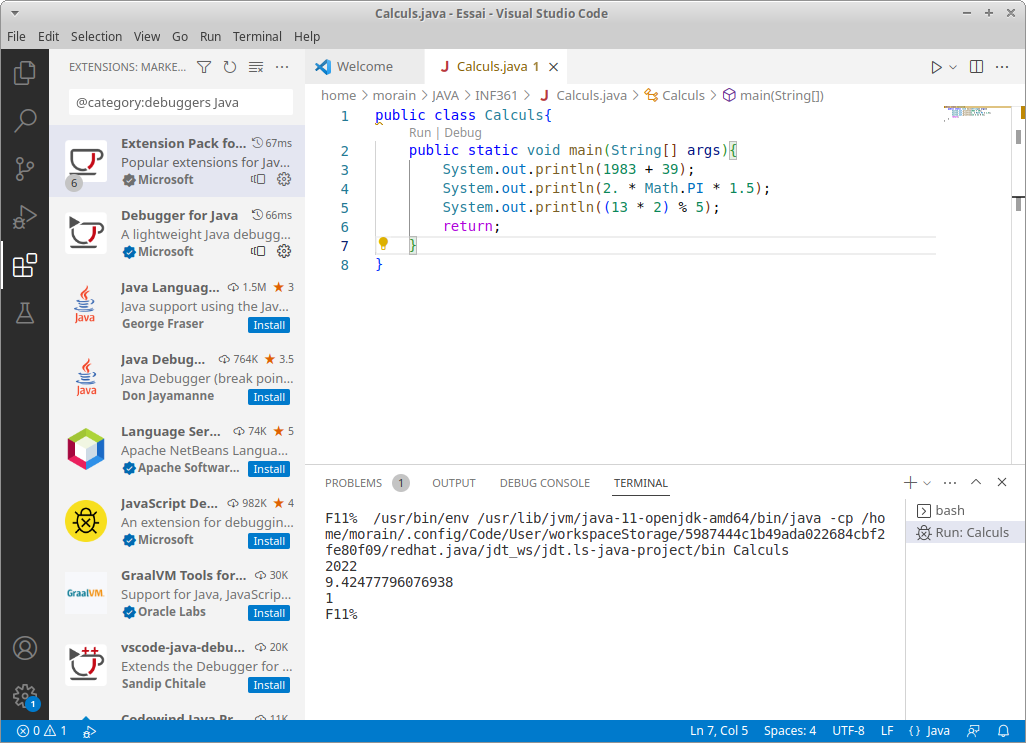Open errors and warnings count in status bar

tap(41, 731)
